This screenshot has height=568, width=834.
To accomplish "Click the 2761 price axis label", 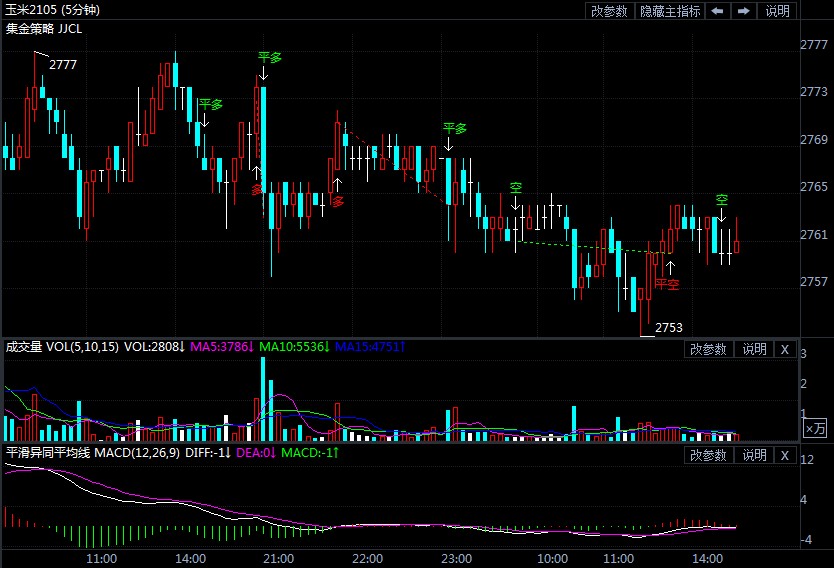I will 814,235.
